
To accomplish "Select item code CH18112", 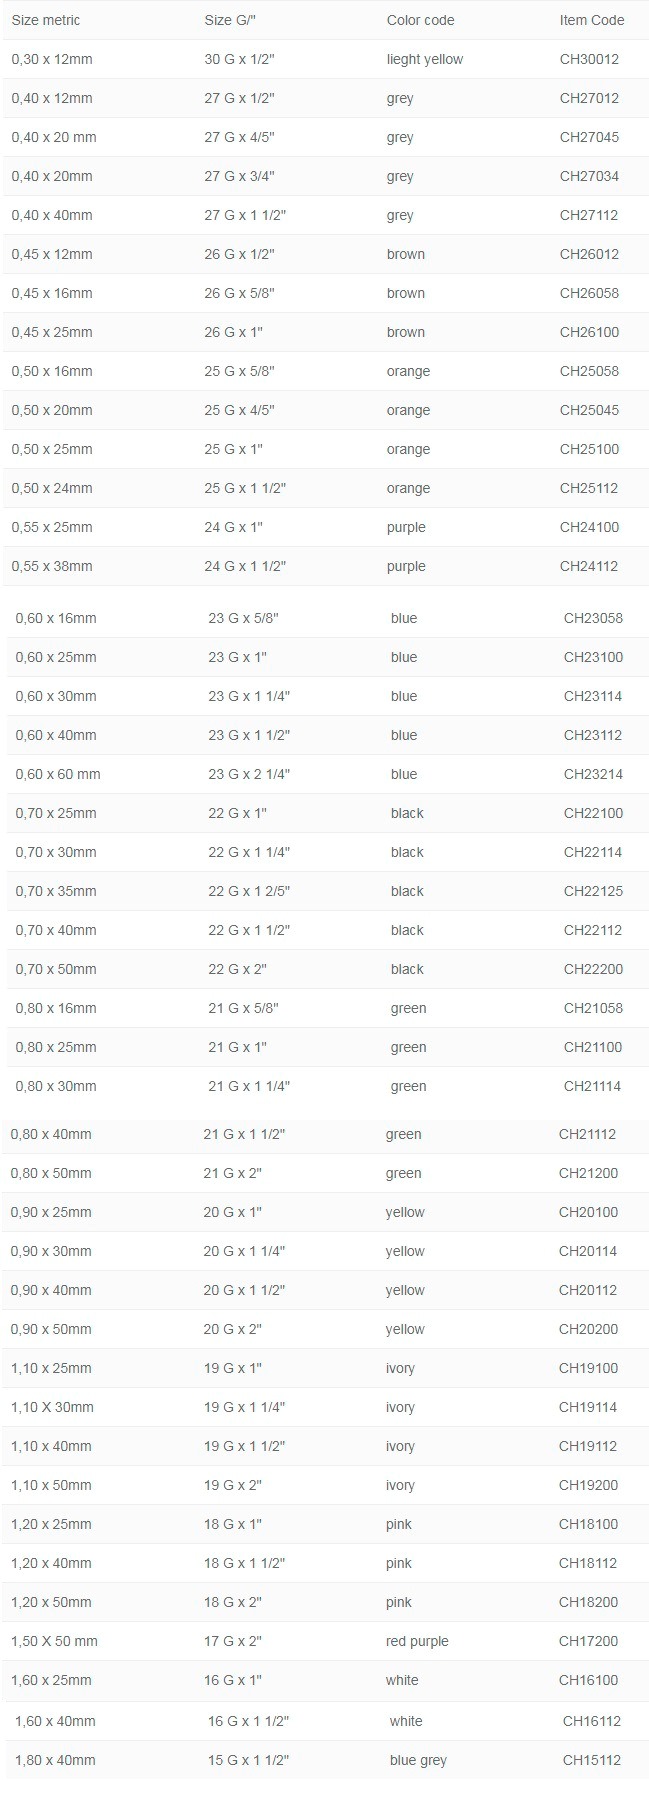I will pyautogui.click(x=588, y=1563).
